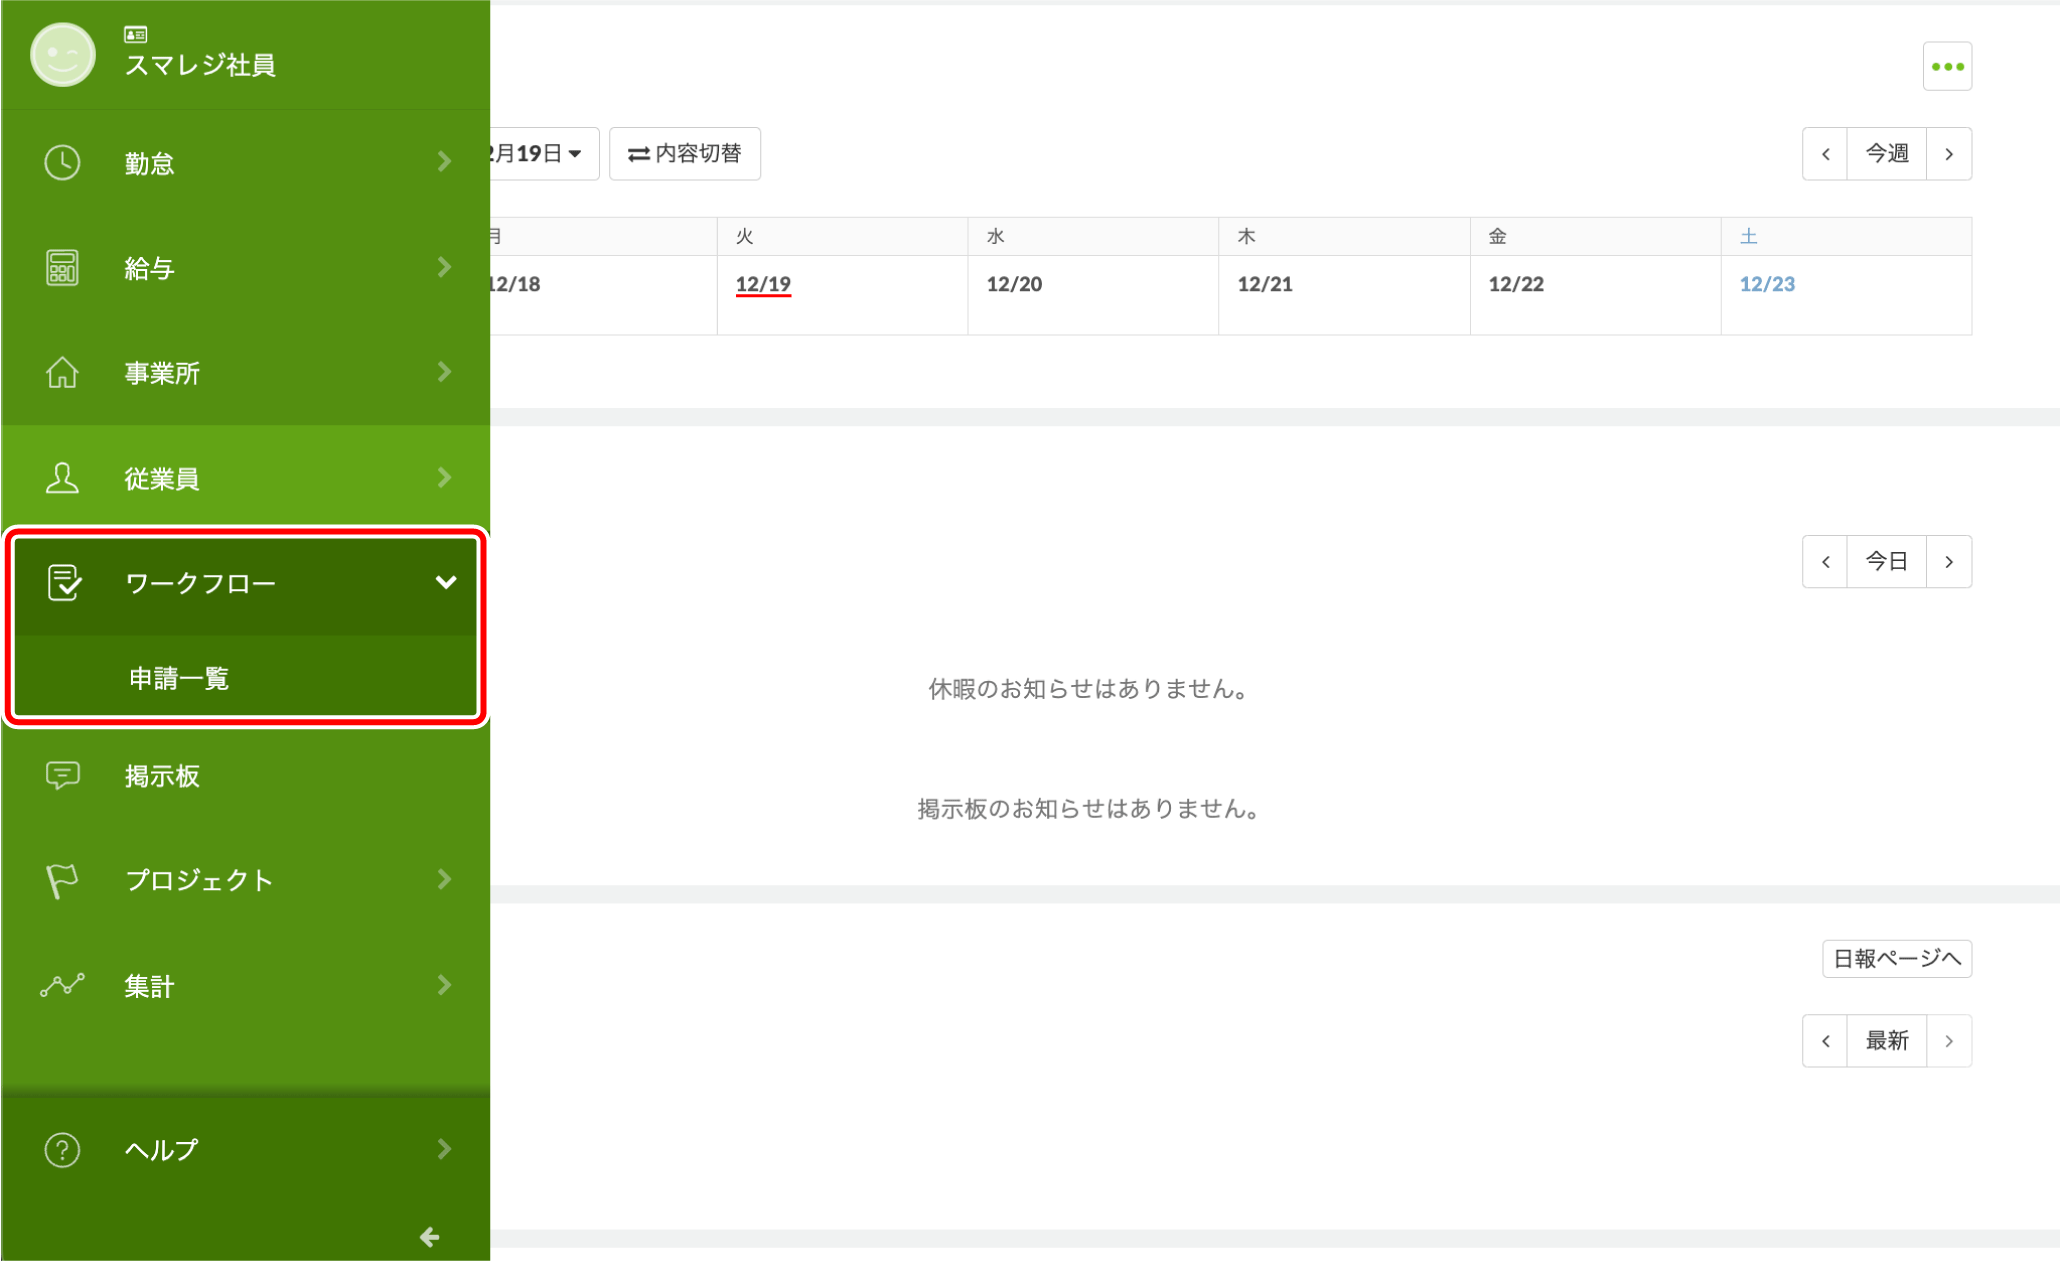Viewport: 2060px width, 1261px height.
Task: Click the house icon for 事業所
Action: coord(62,373)
